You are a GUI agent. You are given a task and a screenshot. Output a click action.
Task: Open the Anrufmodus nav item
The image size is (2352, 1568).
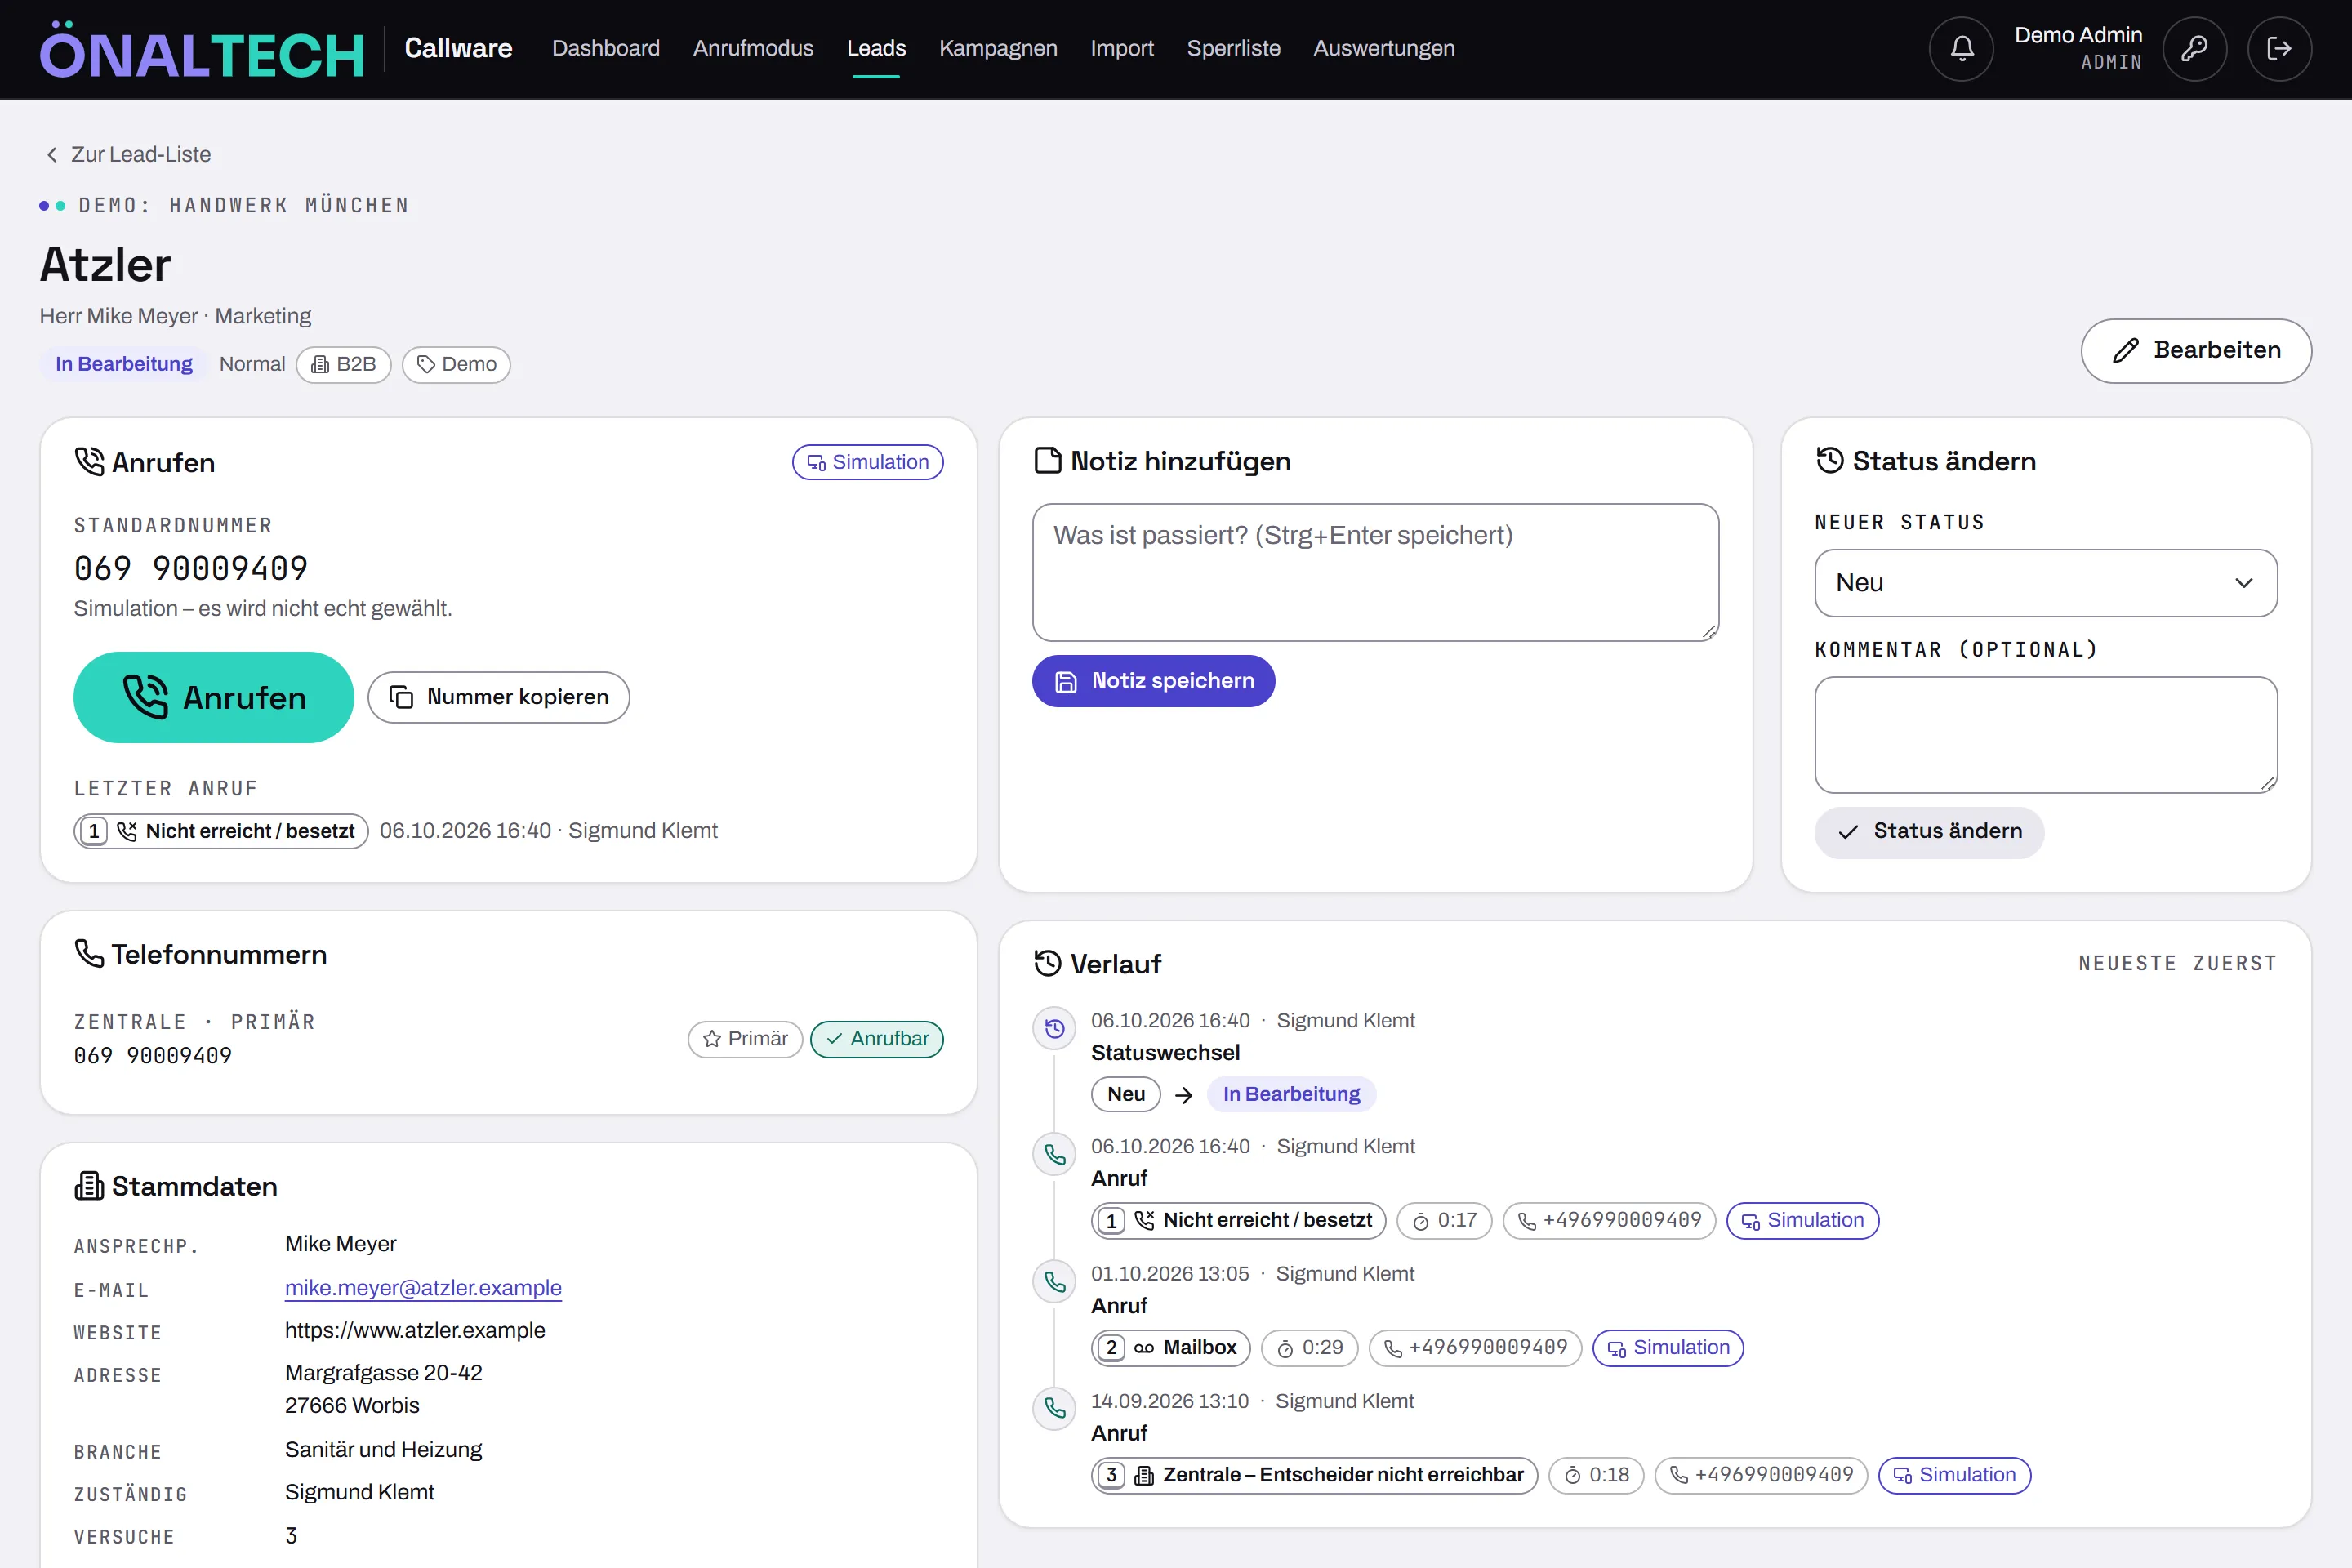tap(752, 48)
